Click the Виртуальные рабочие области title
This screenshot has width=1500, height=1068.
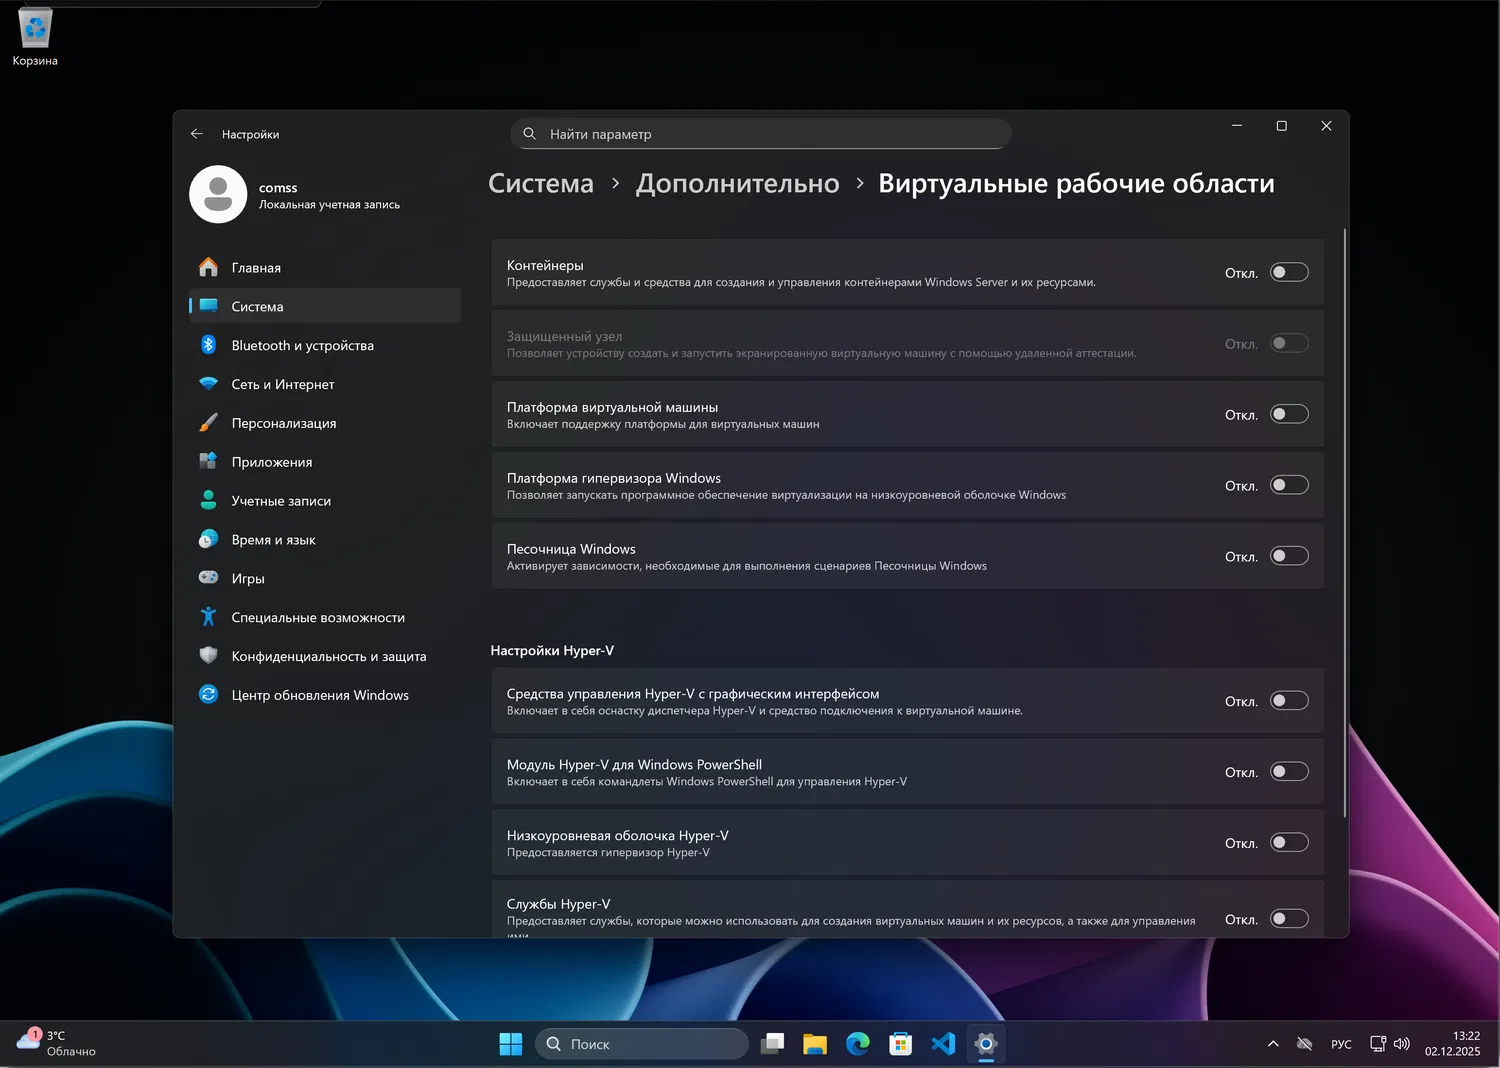(x=1076, y=184)
